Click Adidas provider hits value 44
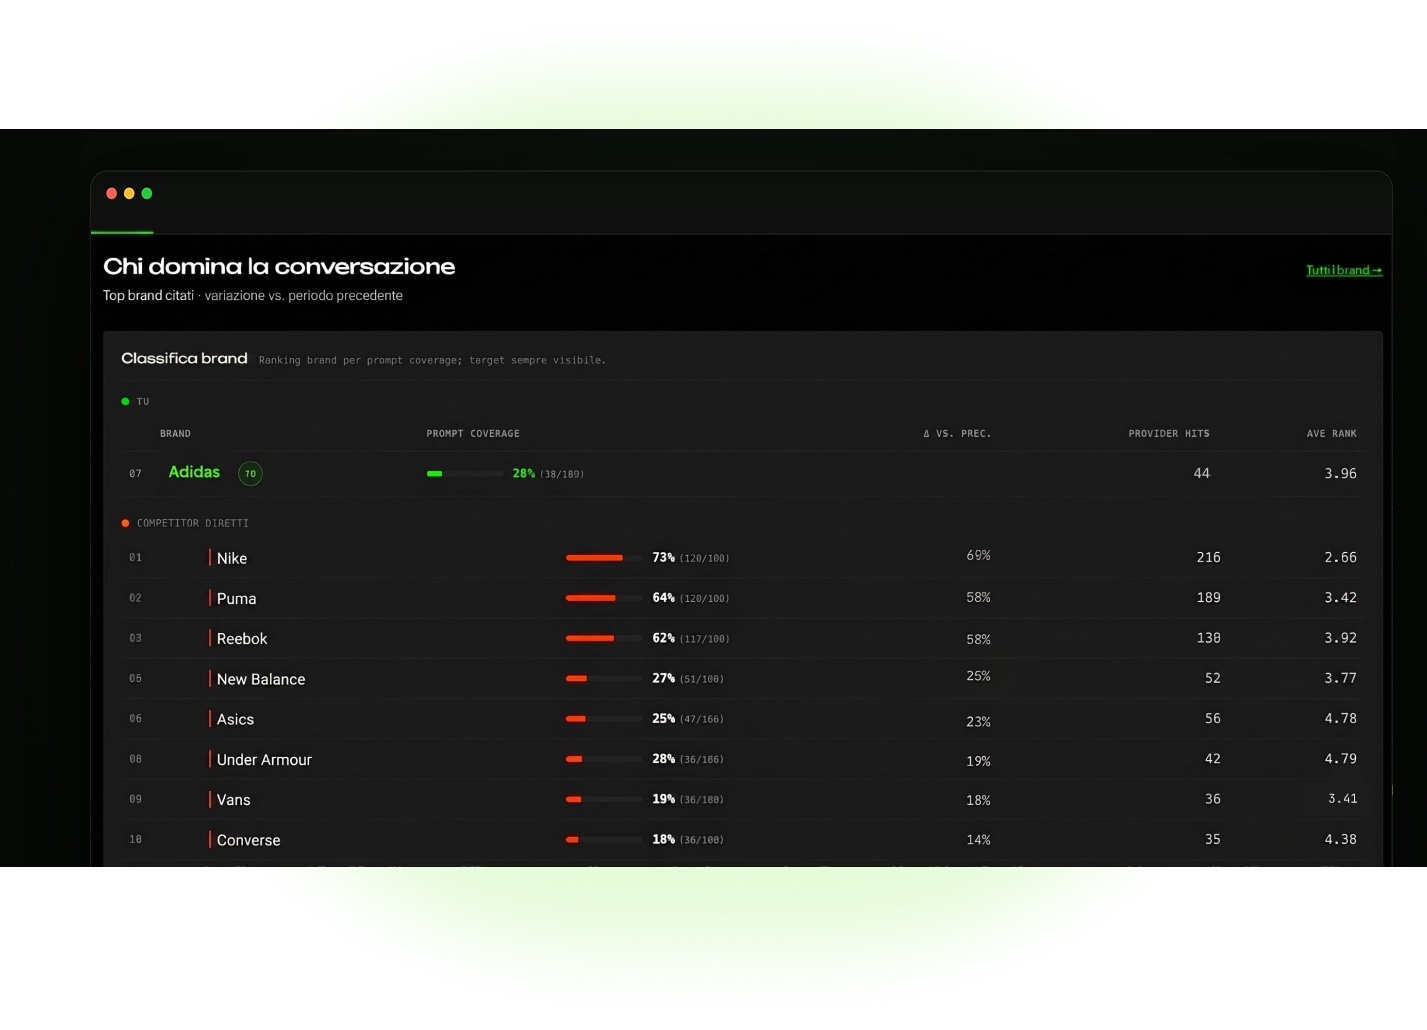 (x=1202, y=473)
